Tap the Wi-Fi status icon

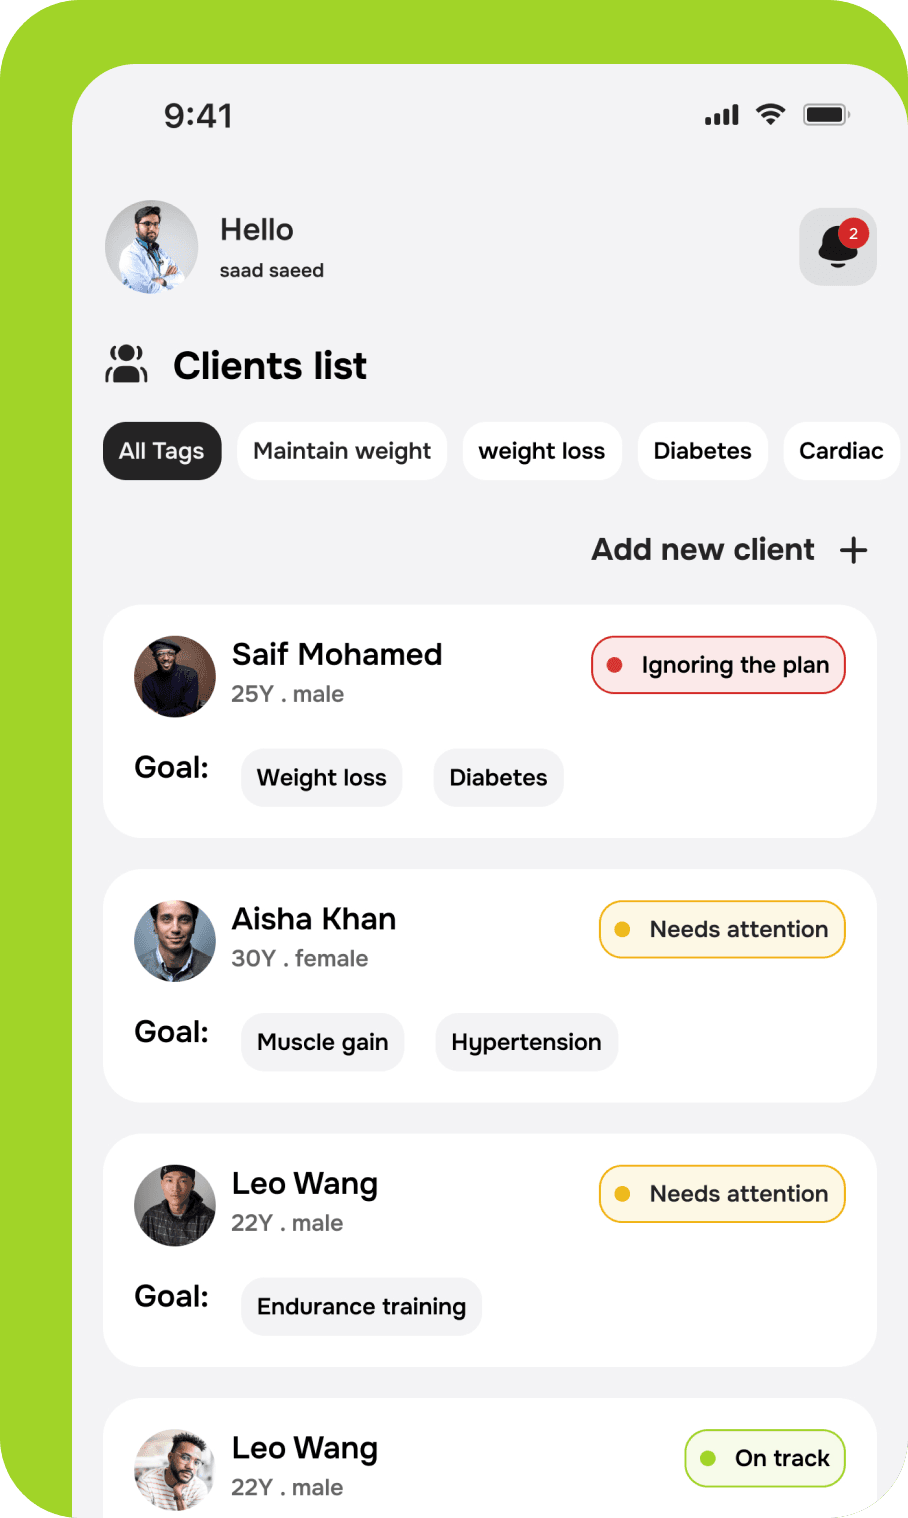770,115
